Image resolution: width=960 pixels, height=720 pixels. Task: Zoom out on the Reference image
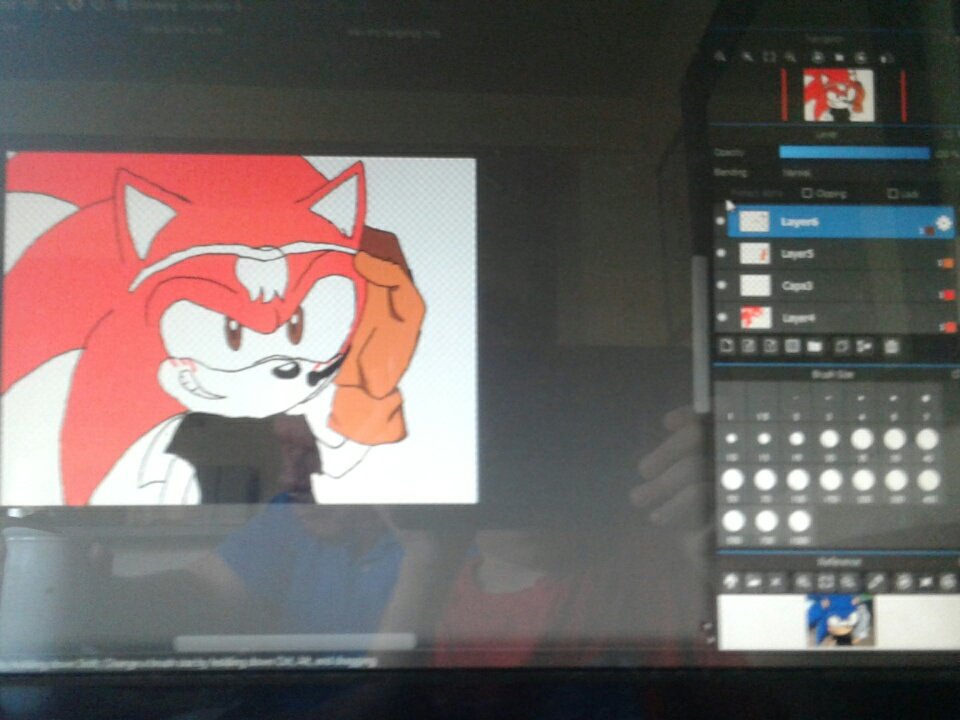click(848, 582)
